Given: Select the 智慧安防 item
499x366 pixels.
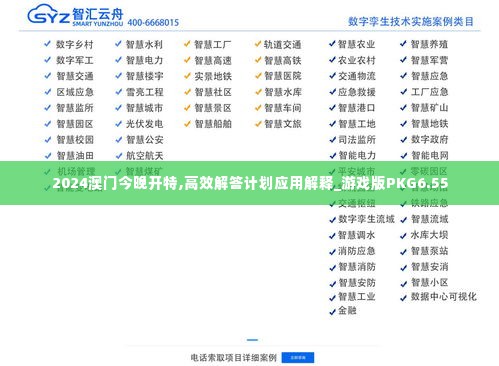Looking at the screenshot, I should pyautogui.click(x=357, y=283).
